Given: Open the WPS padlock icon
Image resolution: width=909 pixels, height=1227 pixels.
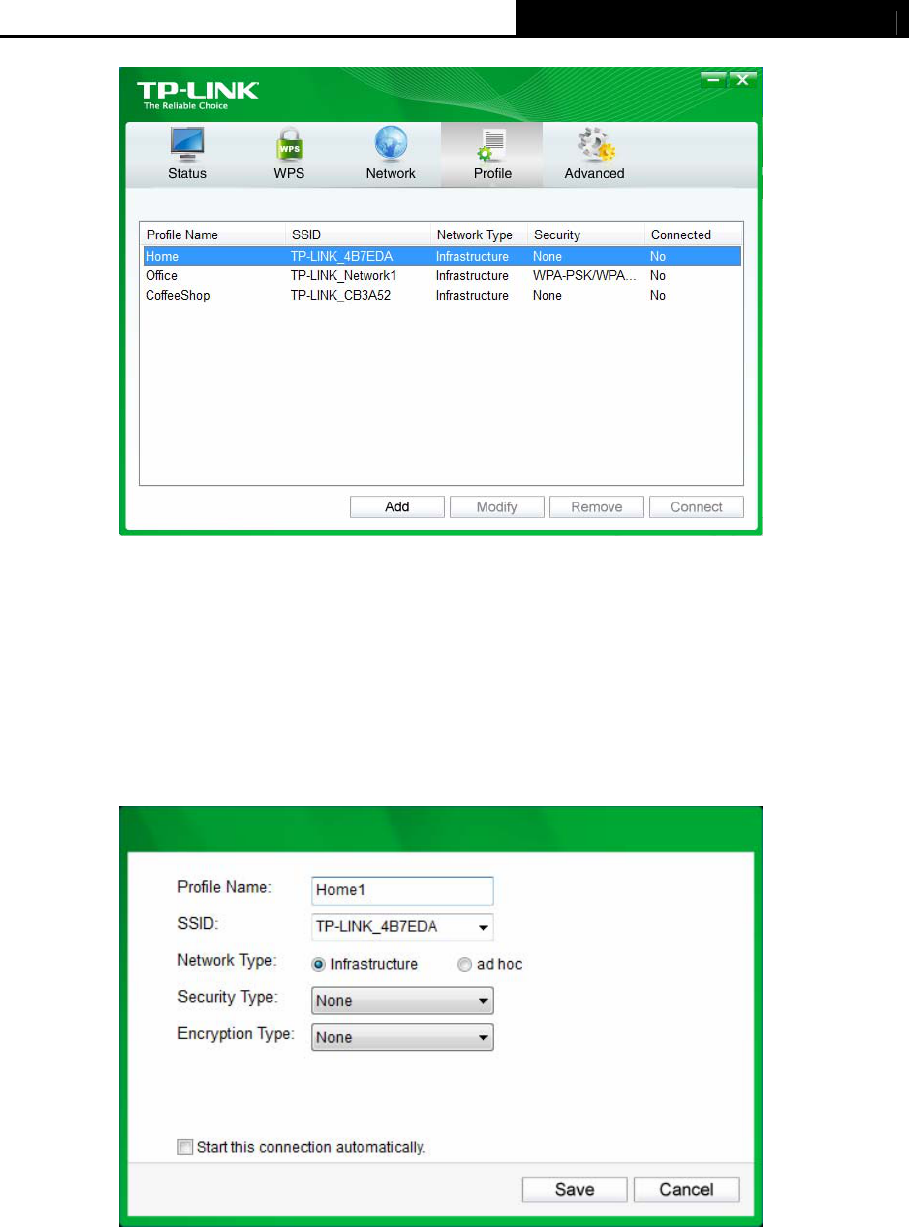Looking at the screenshot, I should click(289, 143).
